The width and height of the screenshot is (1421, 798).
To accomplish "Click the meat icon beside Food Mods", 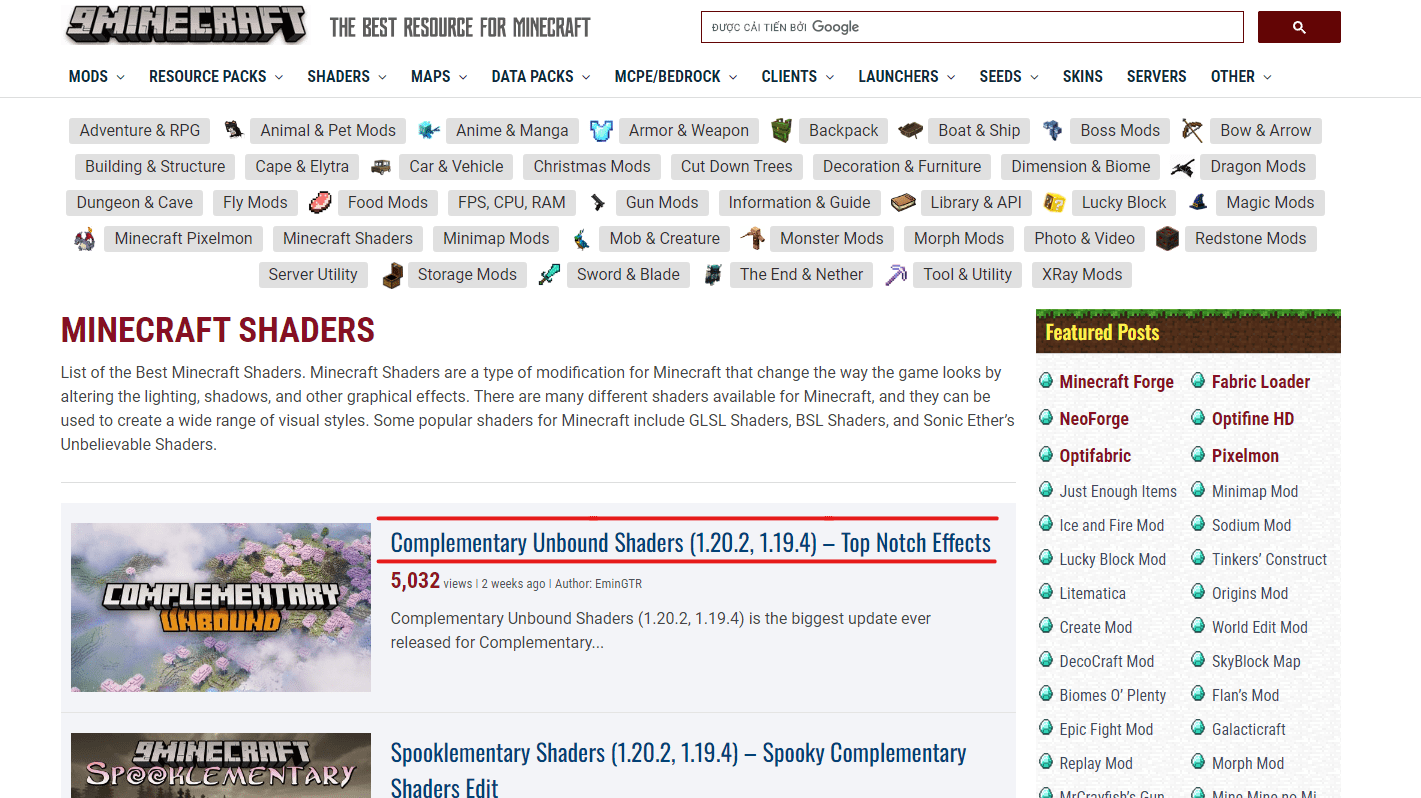I will [320, 202].
